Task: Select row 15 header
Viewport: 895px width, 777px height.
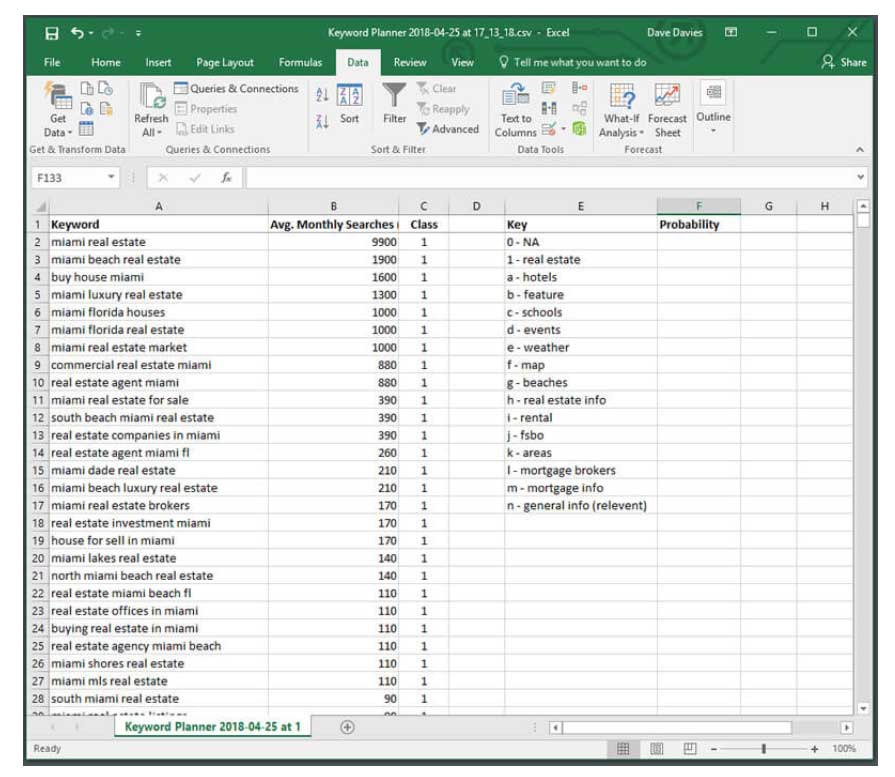Action: click(38, 470)
